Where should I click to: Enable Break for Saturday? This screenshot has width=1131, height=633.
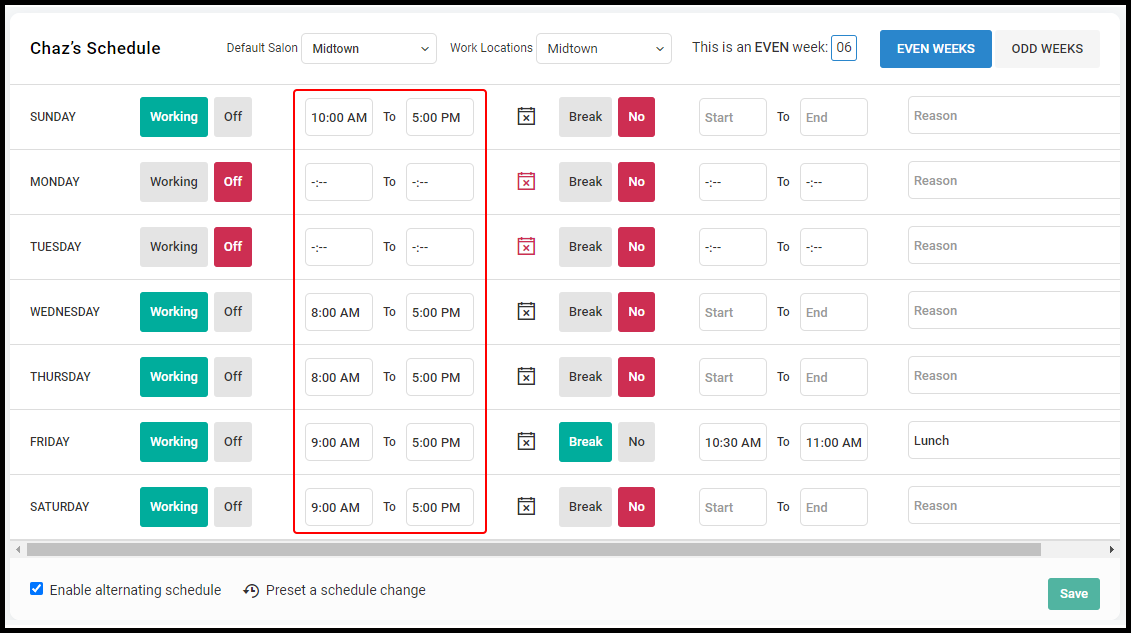click(x=585, y=506)
